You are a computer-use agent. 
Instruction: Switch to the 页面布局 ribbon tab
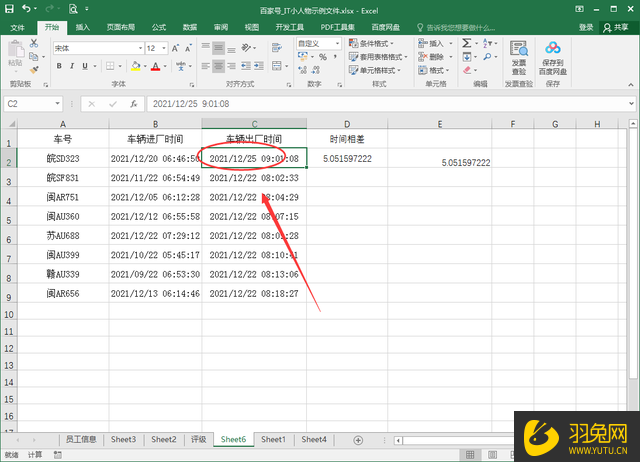coord(120,27)
